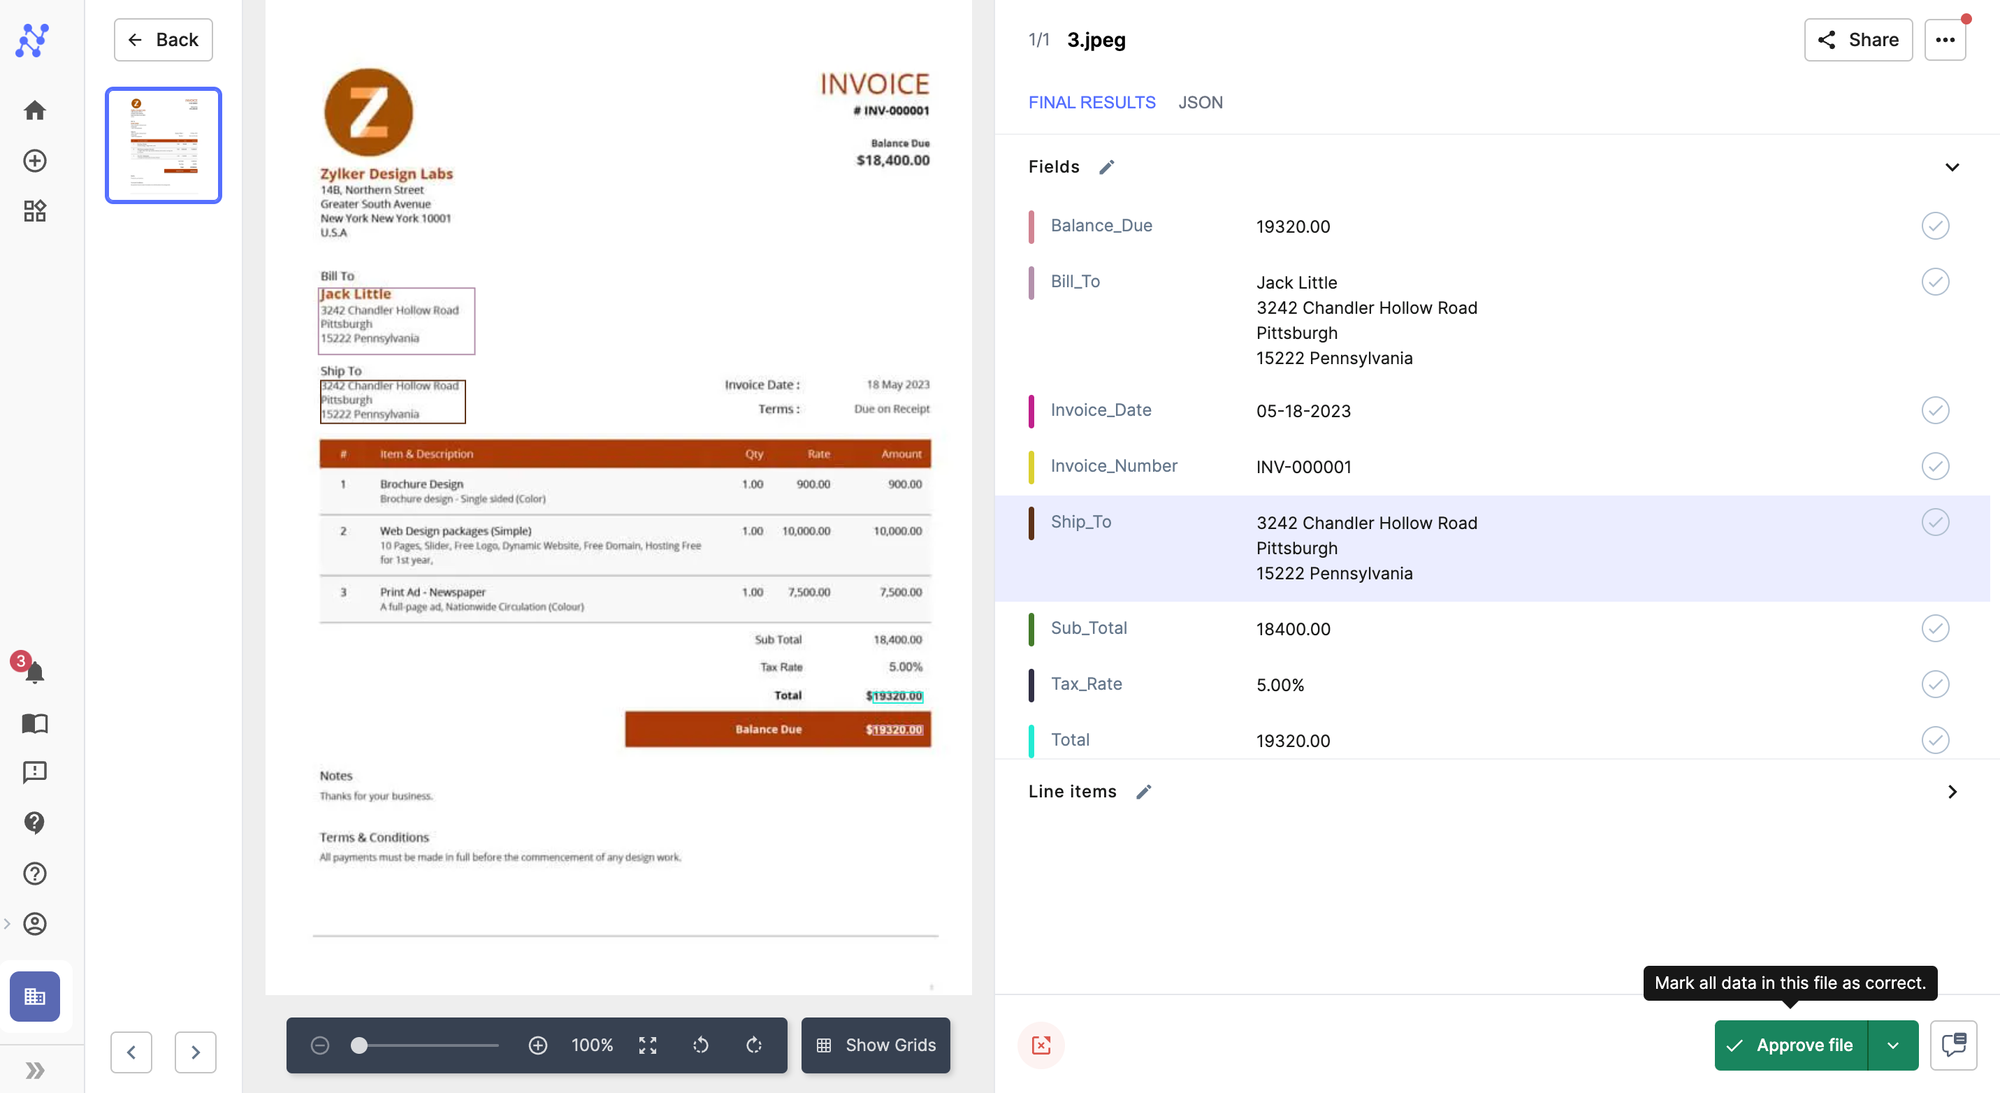Click the Home icon in sidebar
2000x1093 pixels.
[35, 110]
